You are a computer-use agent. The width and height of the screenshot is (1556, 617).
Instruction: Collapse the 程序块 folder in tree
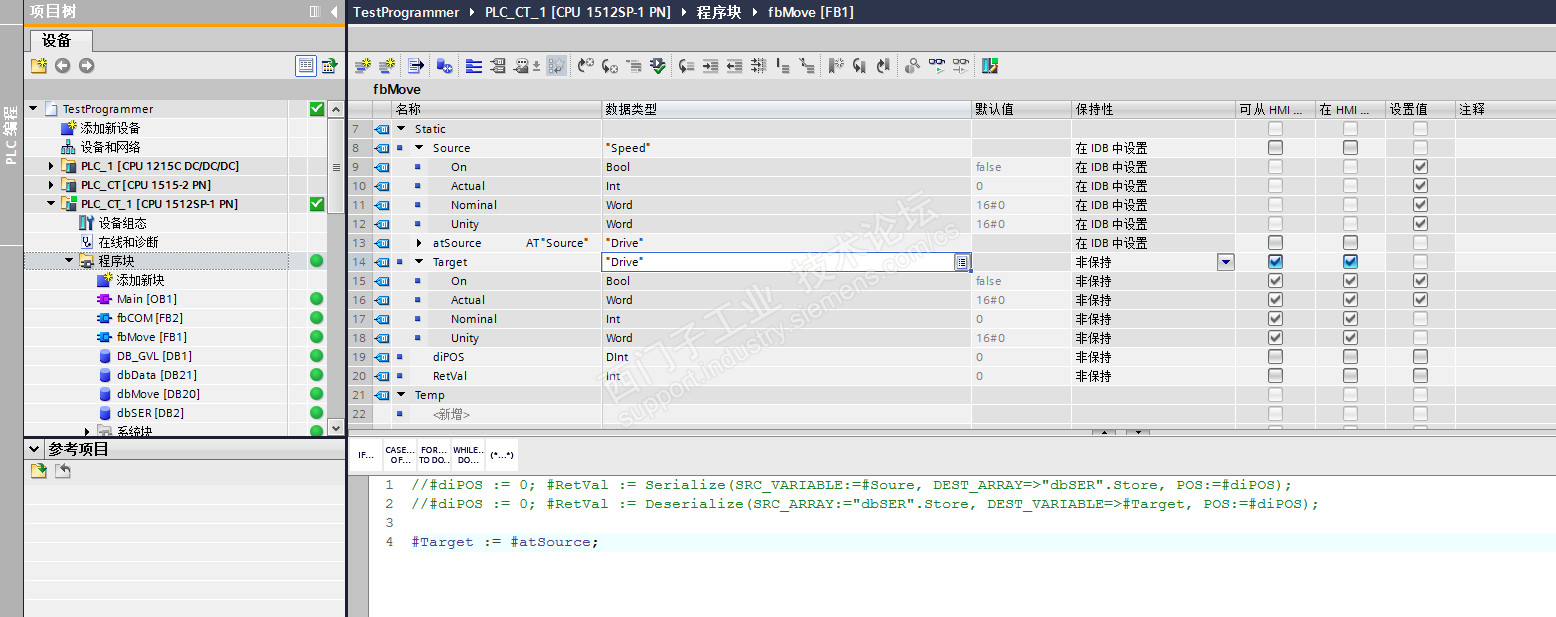(69, 261)
